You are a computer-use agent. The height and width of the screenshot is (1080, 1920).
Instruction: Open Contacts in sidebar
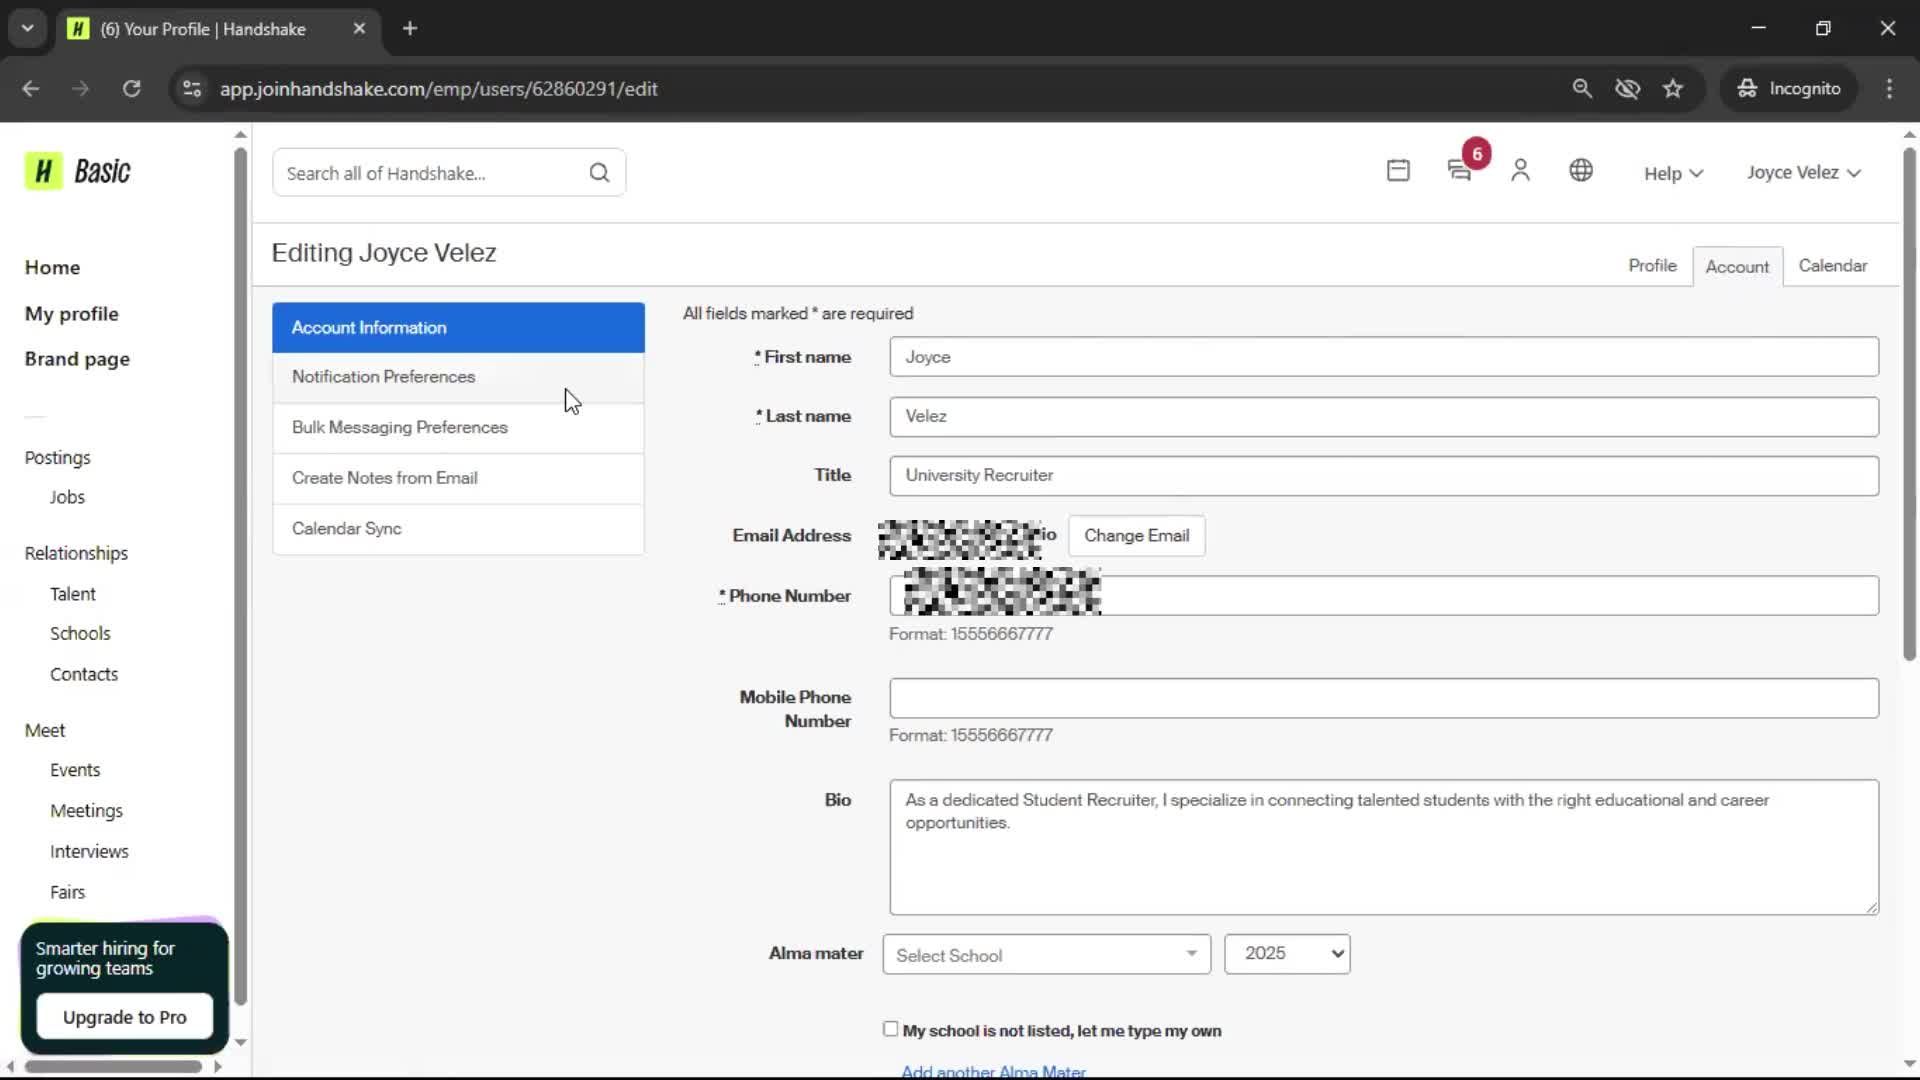pos(84,674)
